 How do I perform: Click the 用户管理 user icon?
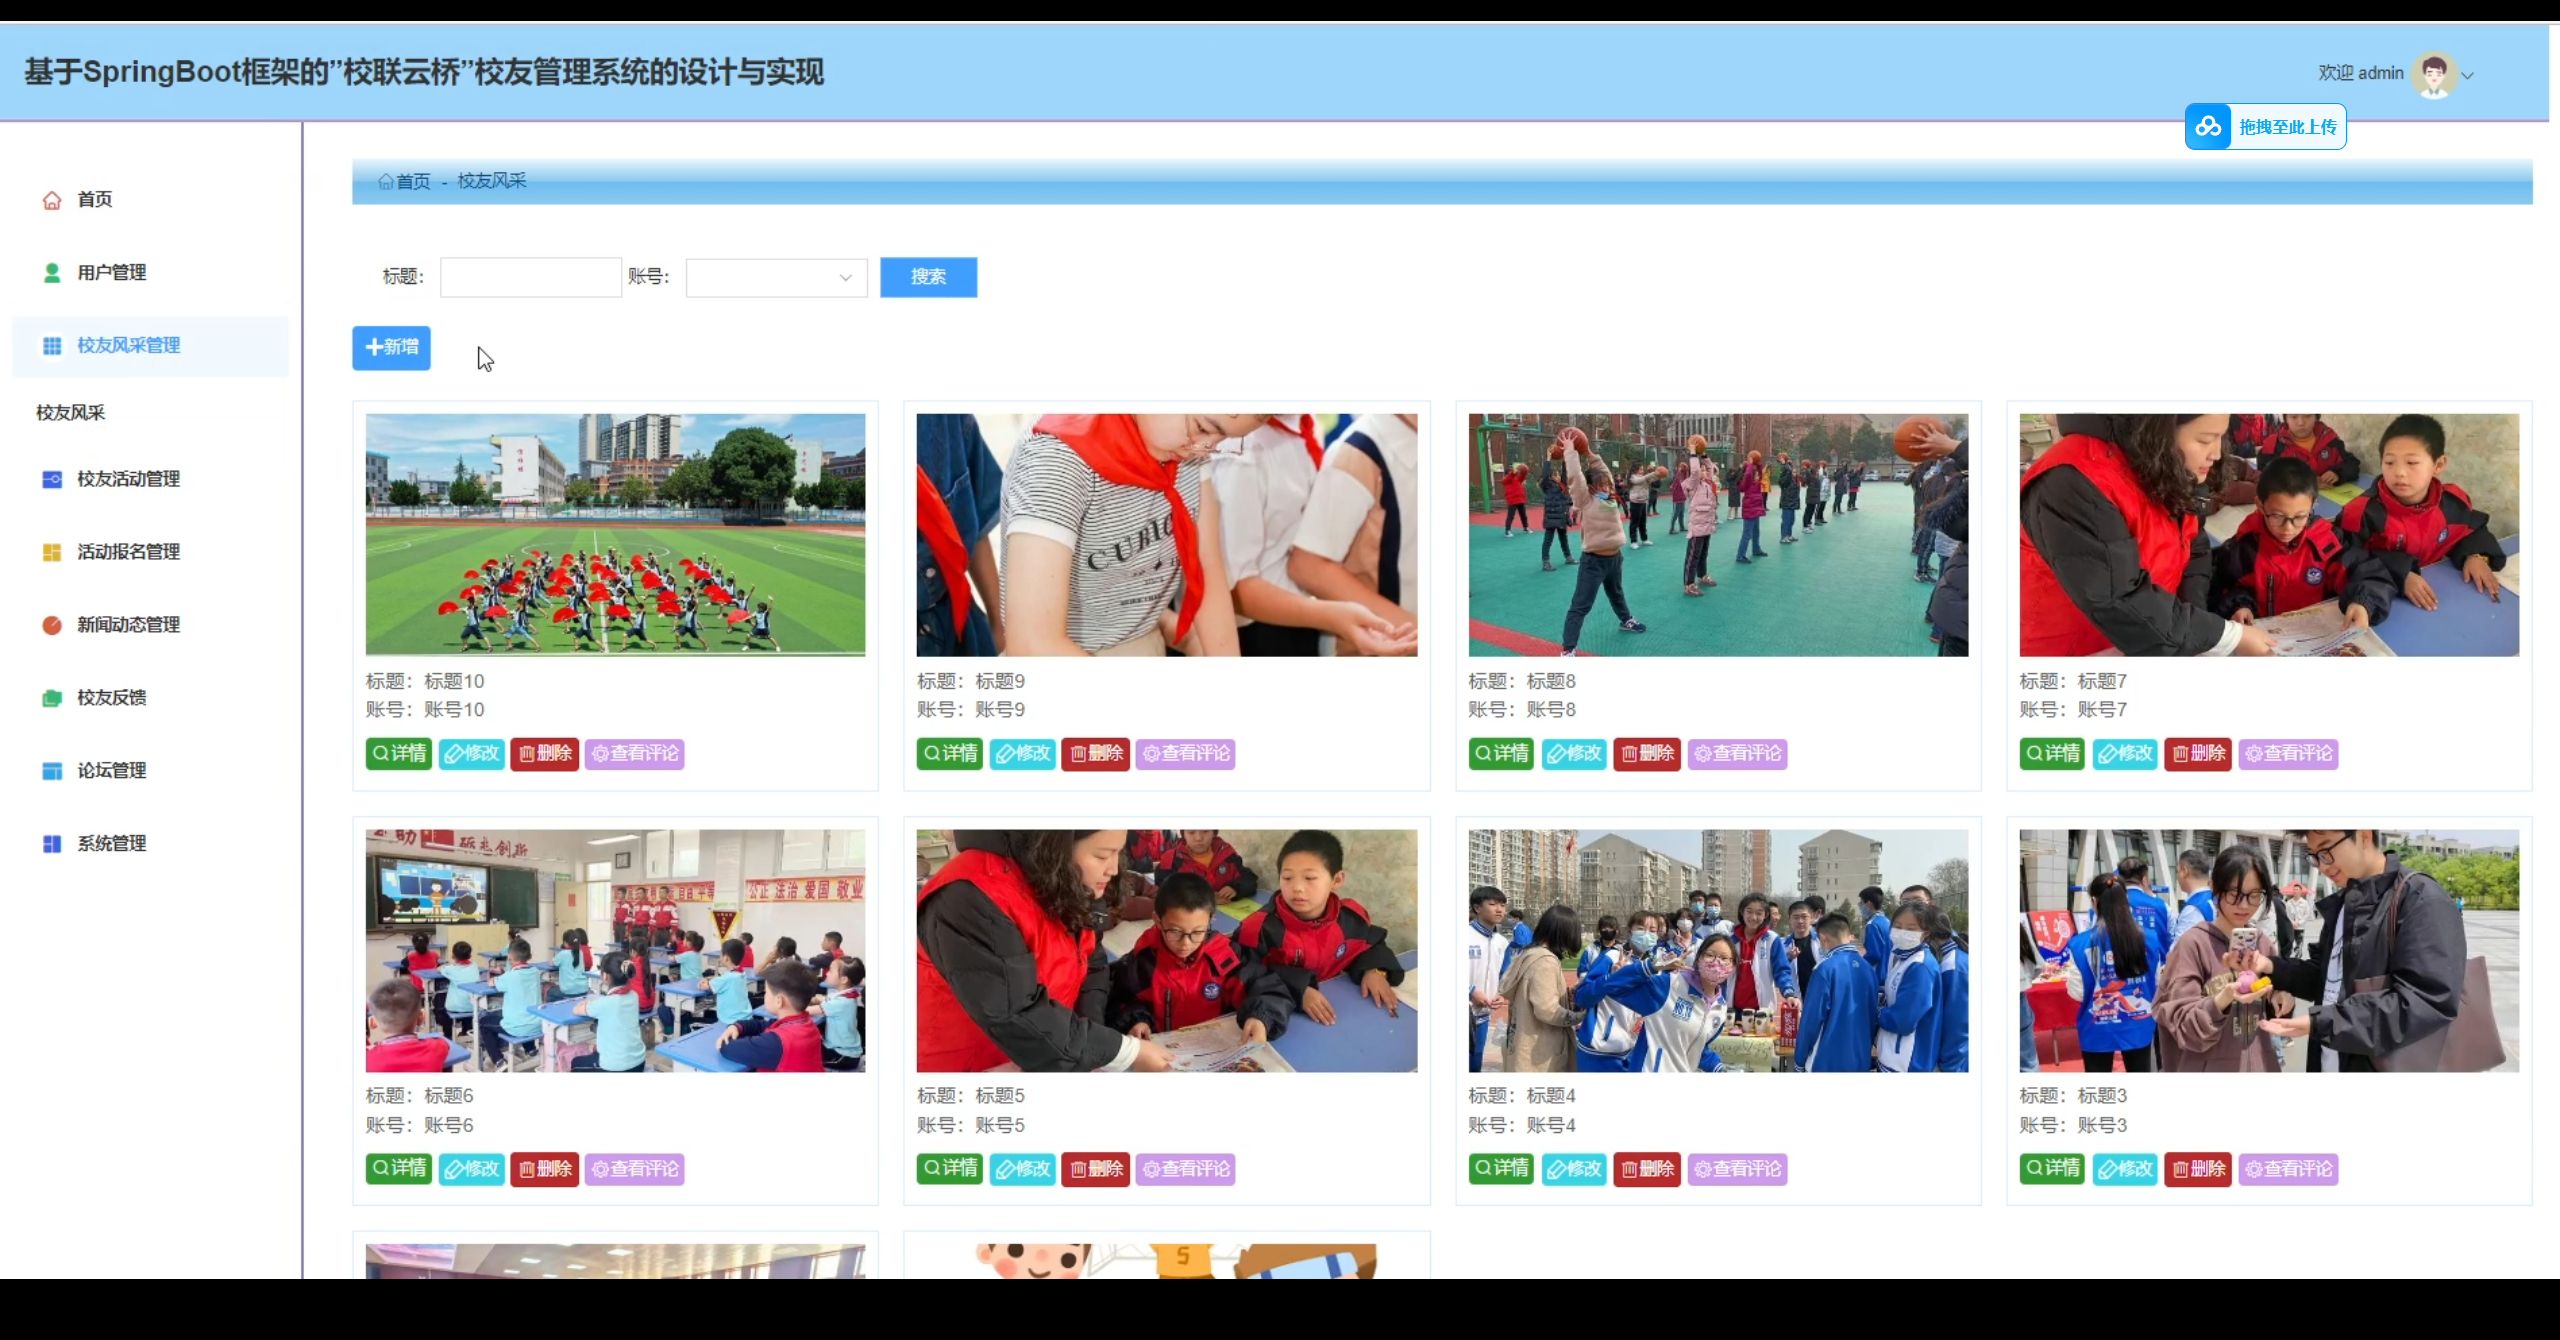pos(52,273)
